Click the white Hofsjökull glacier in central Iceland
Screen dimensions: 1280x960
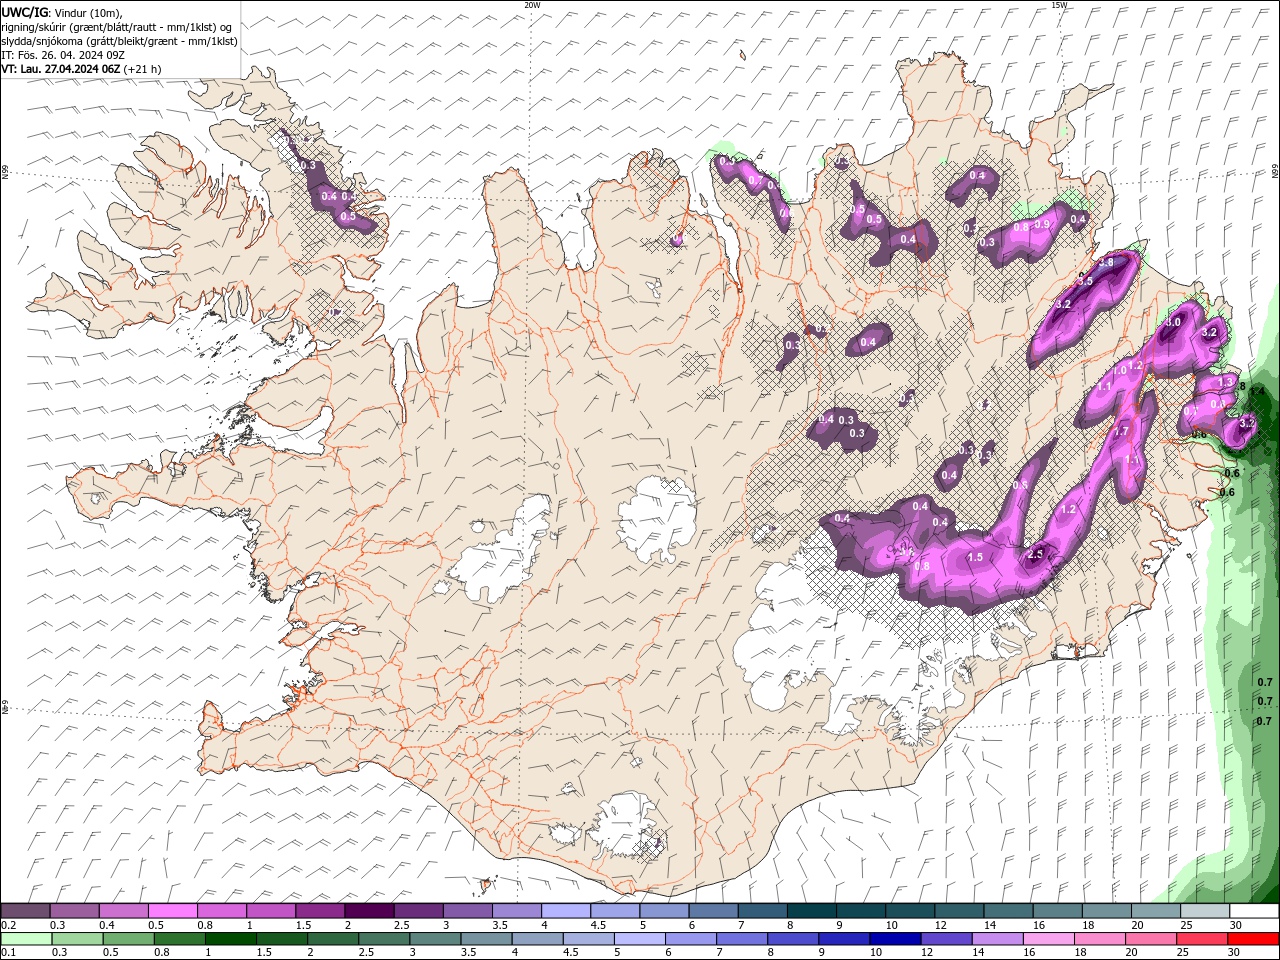(x=657, y=520)
